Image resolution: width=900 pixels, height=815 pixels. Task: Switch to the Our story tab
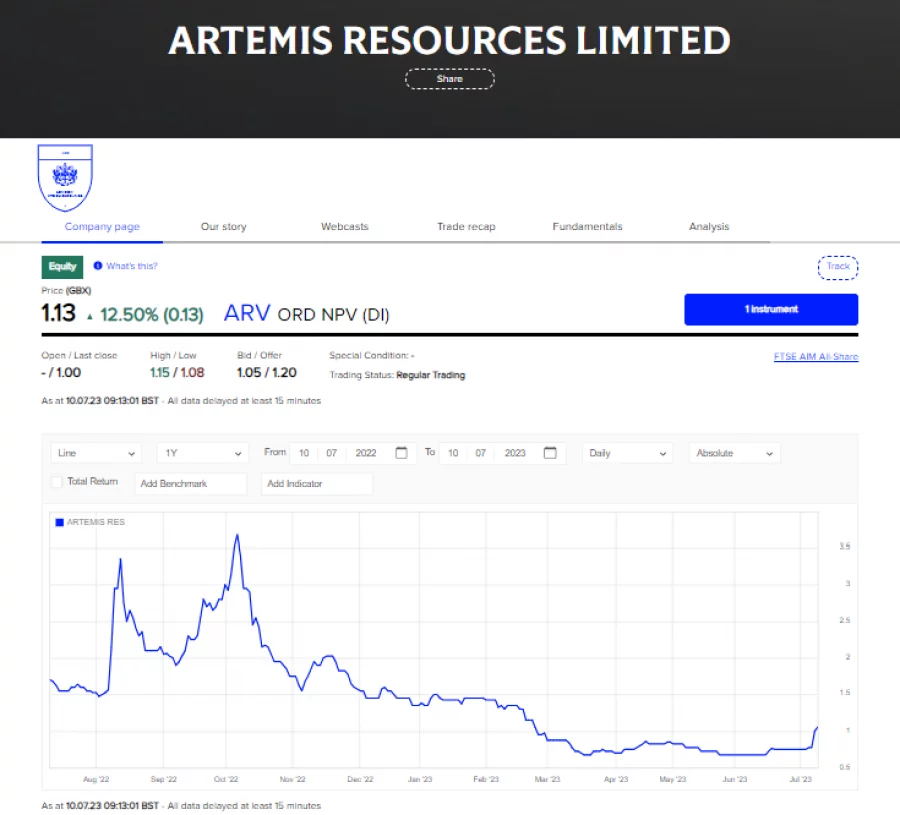click(x=223, y=227)
